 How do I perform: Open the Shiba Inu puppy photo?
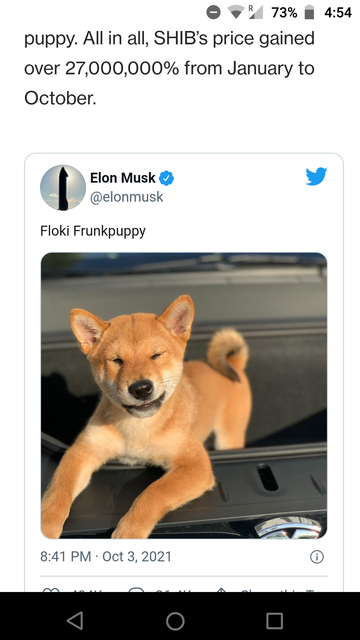click(184, 396)
